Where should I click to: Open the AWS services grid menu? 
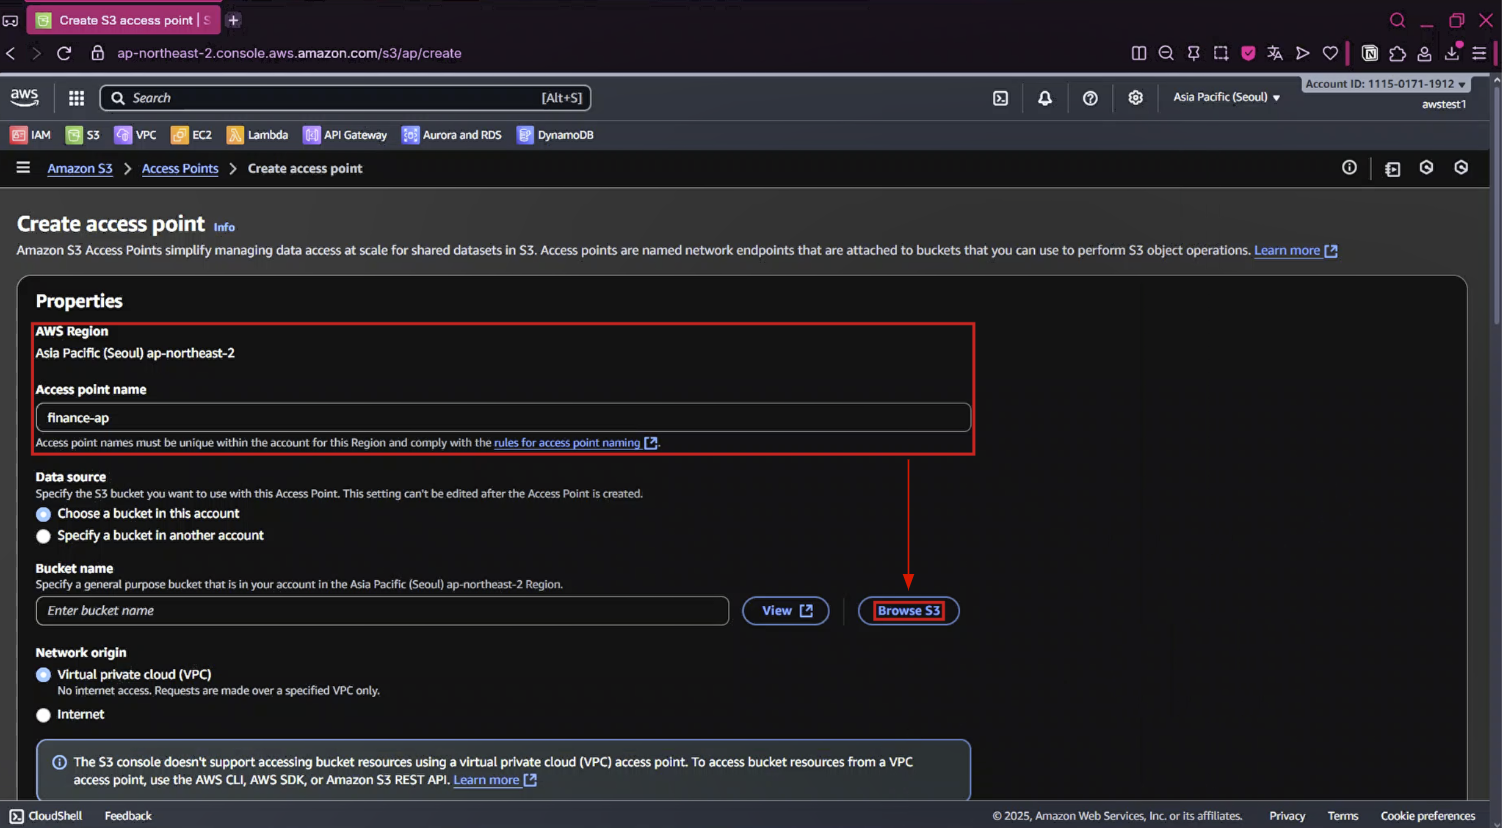76,98
